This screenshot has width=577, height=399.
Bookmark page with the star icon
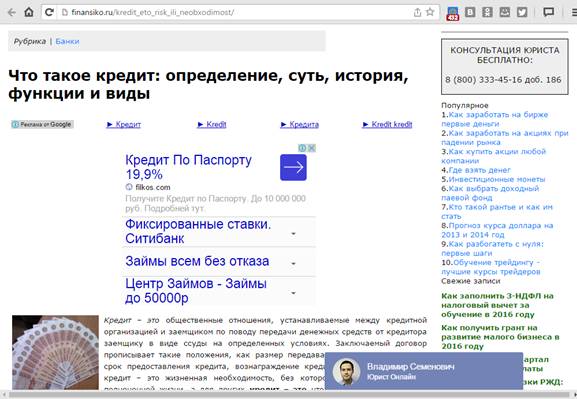[x=430, y=12]
